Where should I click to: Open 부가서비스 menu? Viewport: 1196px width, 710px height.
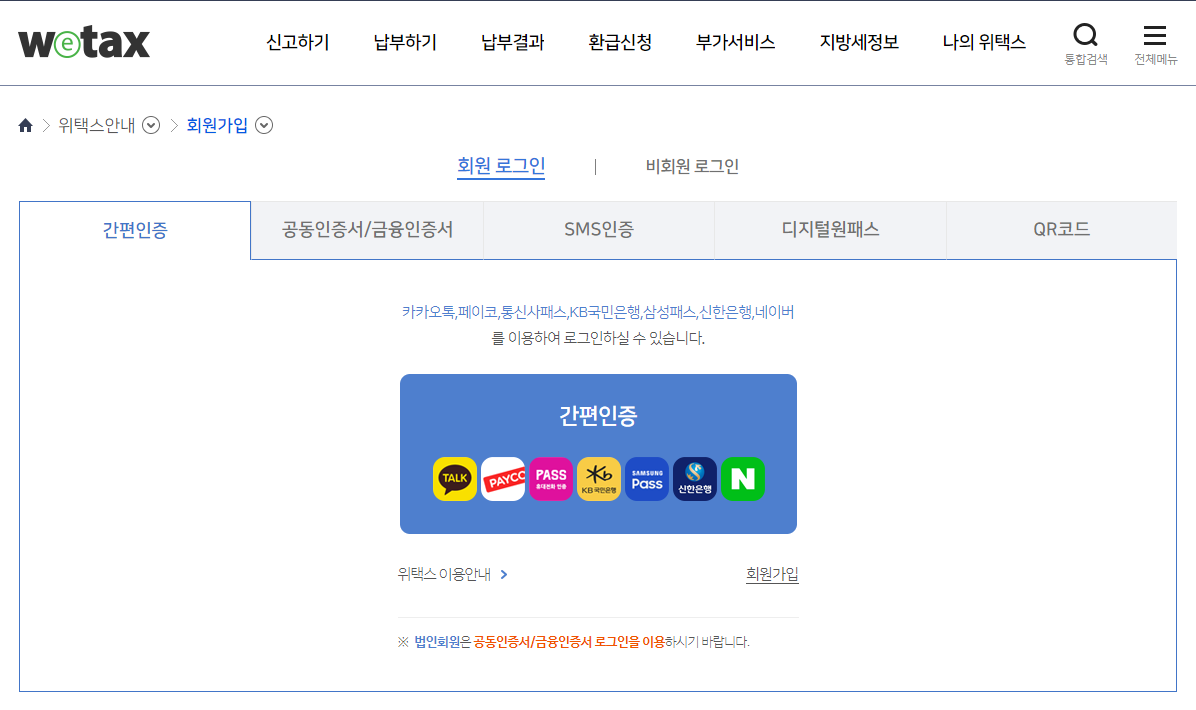(735, 43)
